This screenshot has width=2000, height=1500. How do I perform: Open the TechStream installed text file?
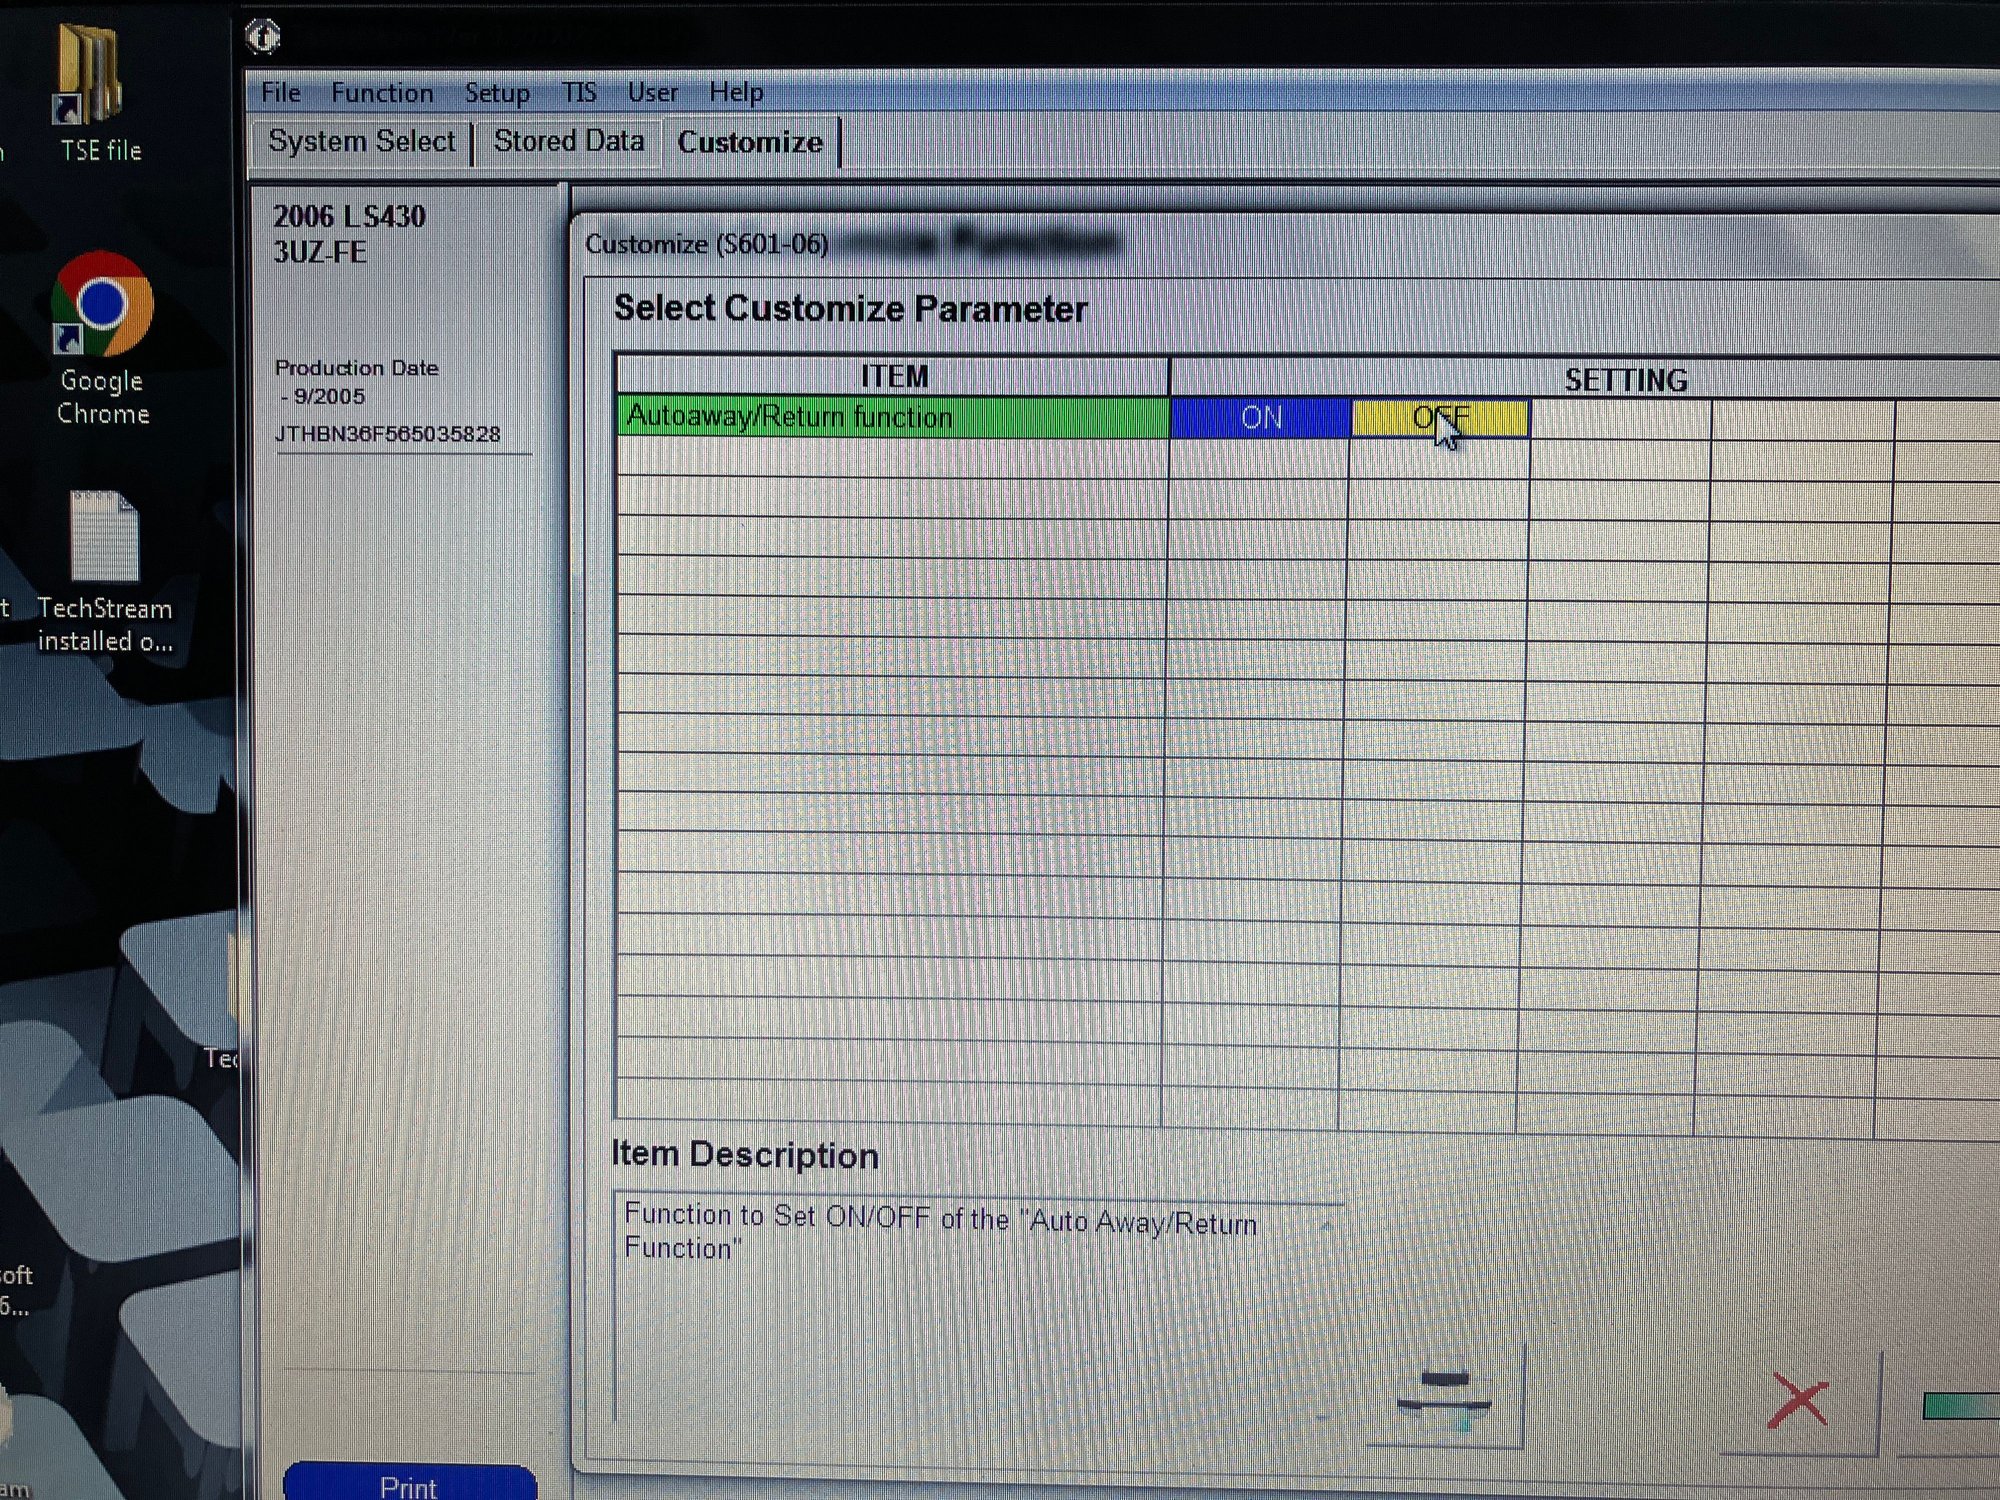tap(104, 570)
